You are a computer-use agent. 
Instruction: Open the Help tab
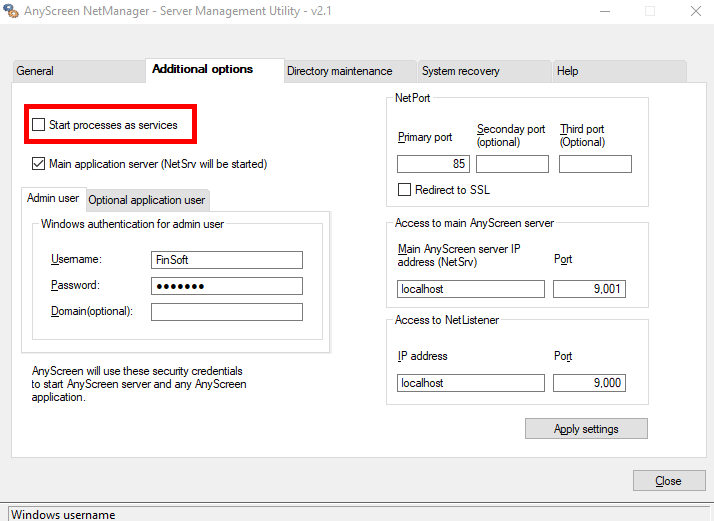point(567,71)
